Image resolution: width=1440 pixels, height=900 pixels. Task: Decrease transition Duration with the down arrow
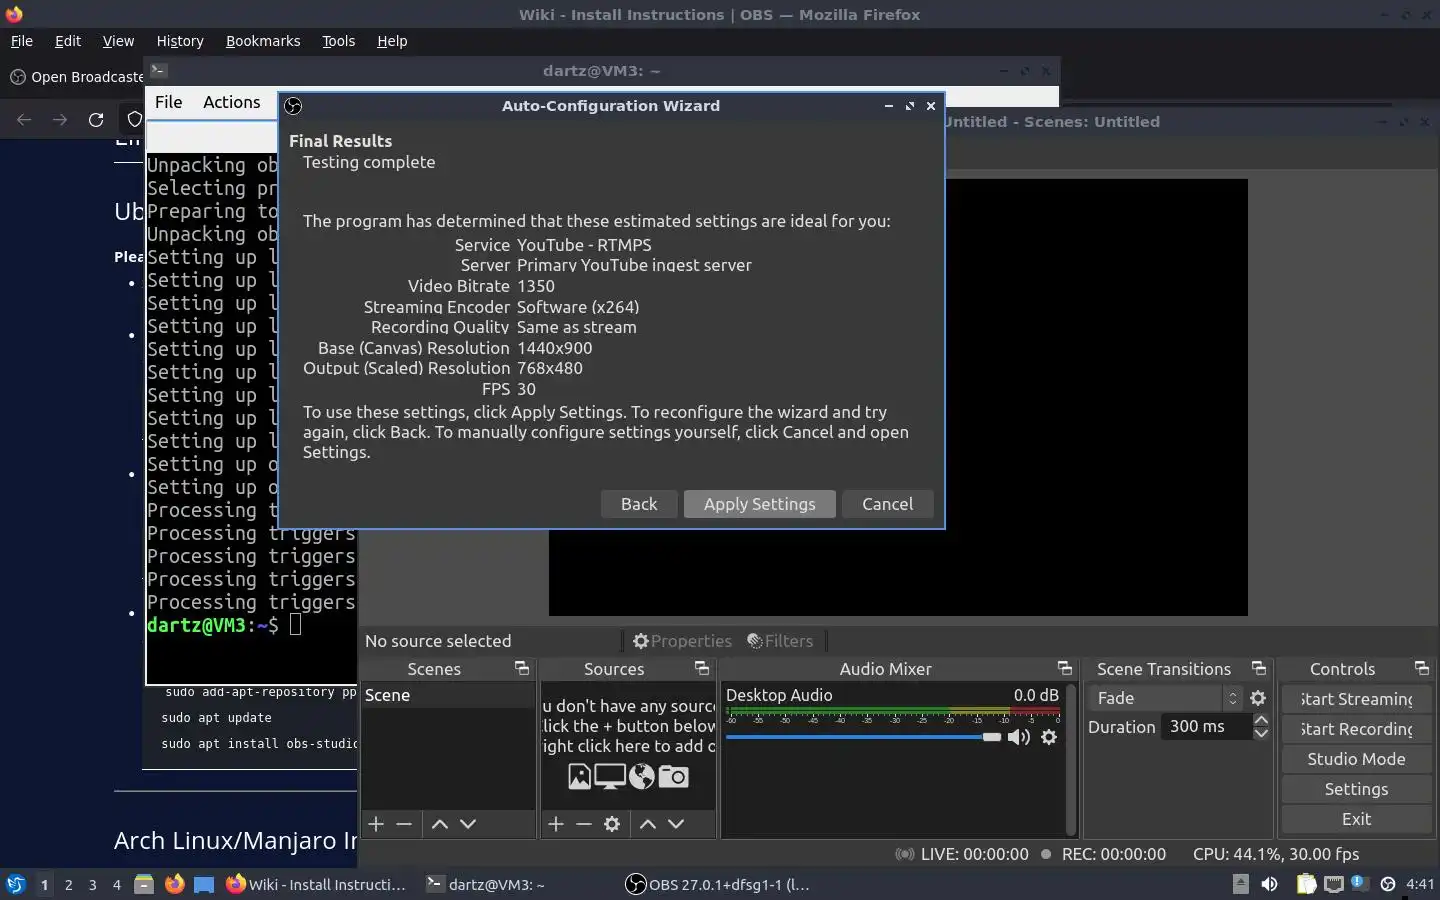click(x=1261, y=733)
